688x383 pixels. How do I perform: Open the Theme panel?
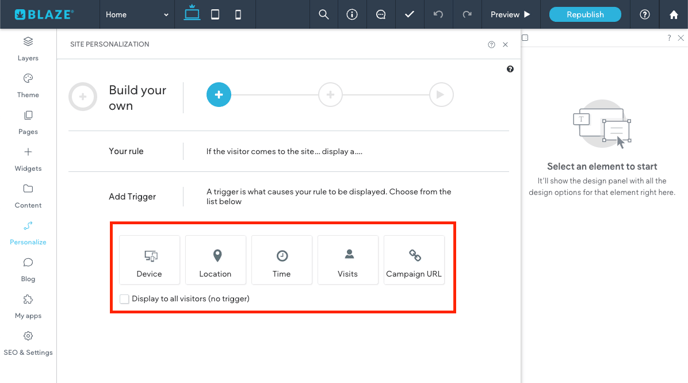28,86
